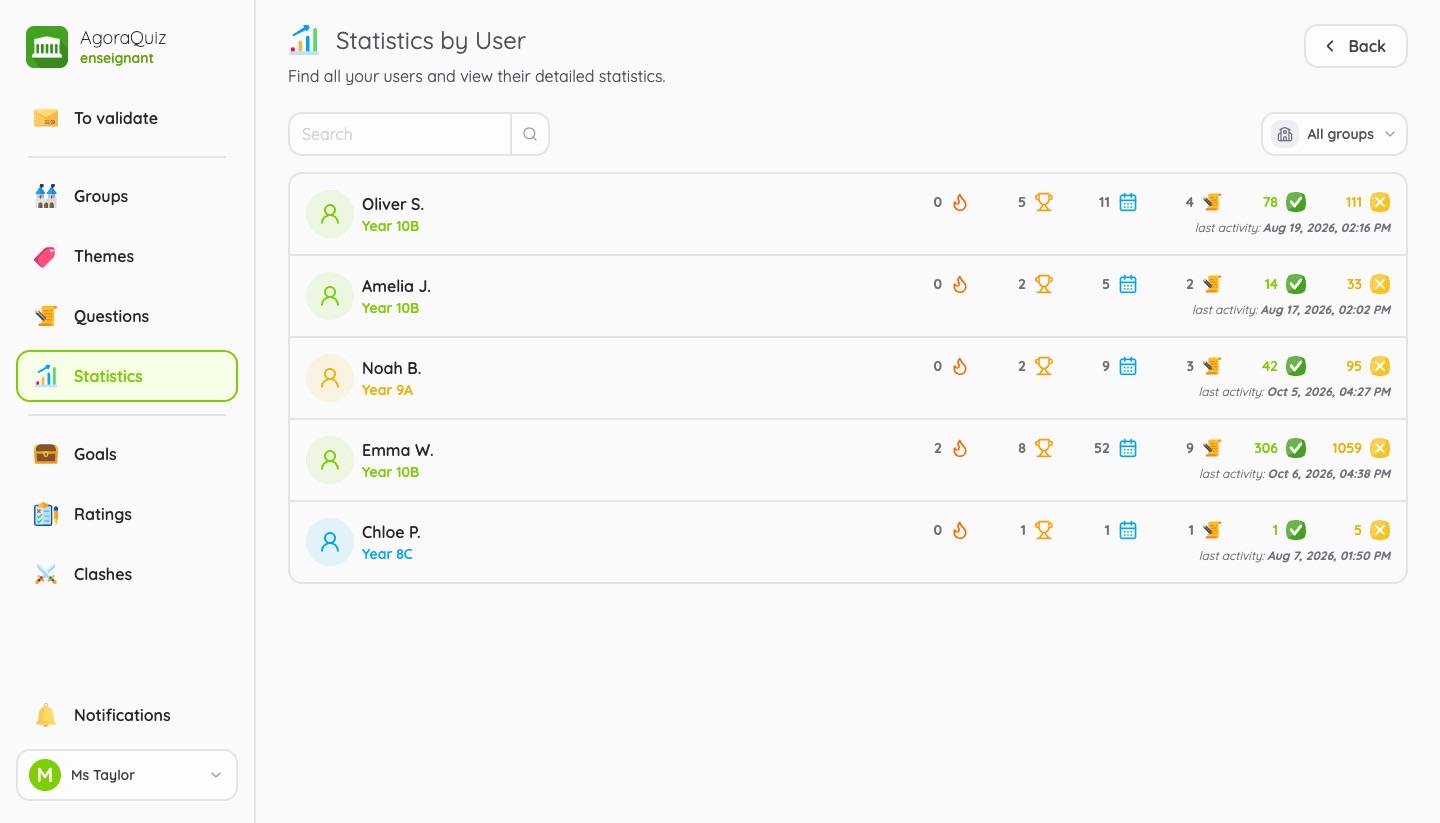Open the Themes menu item
1440x823 pixels.
[x=127, y=256]
